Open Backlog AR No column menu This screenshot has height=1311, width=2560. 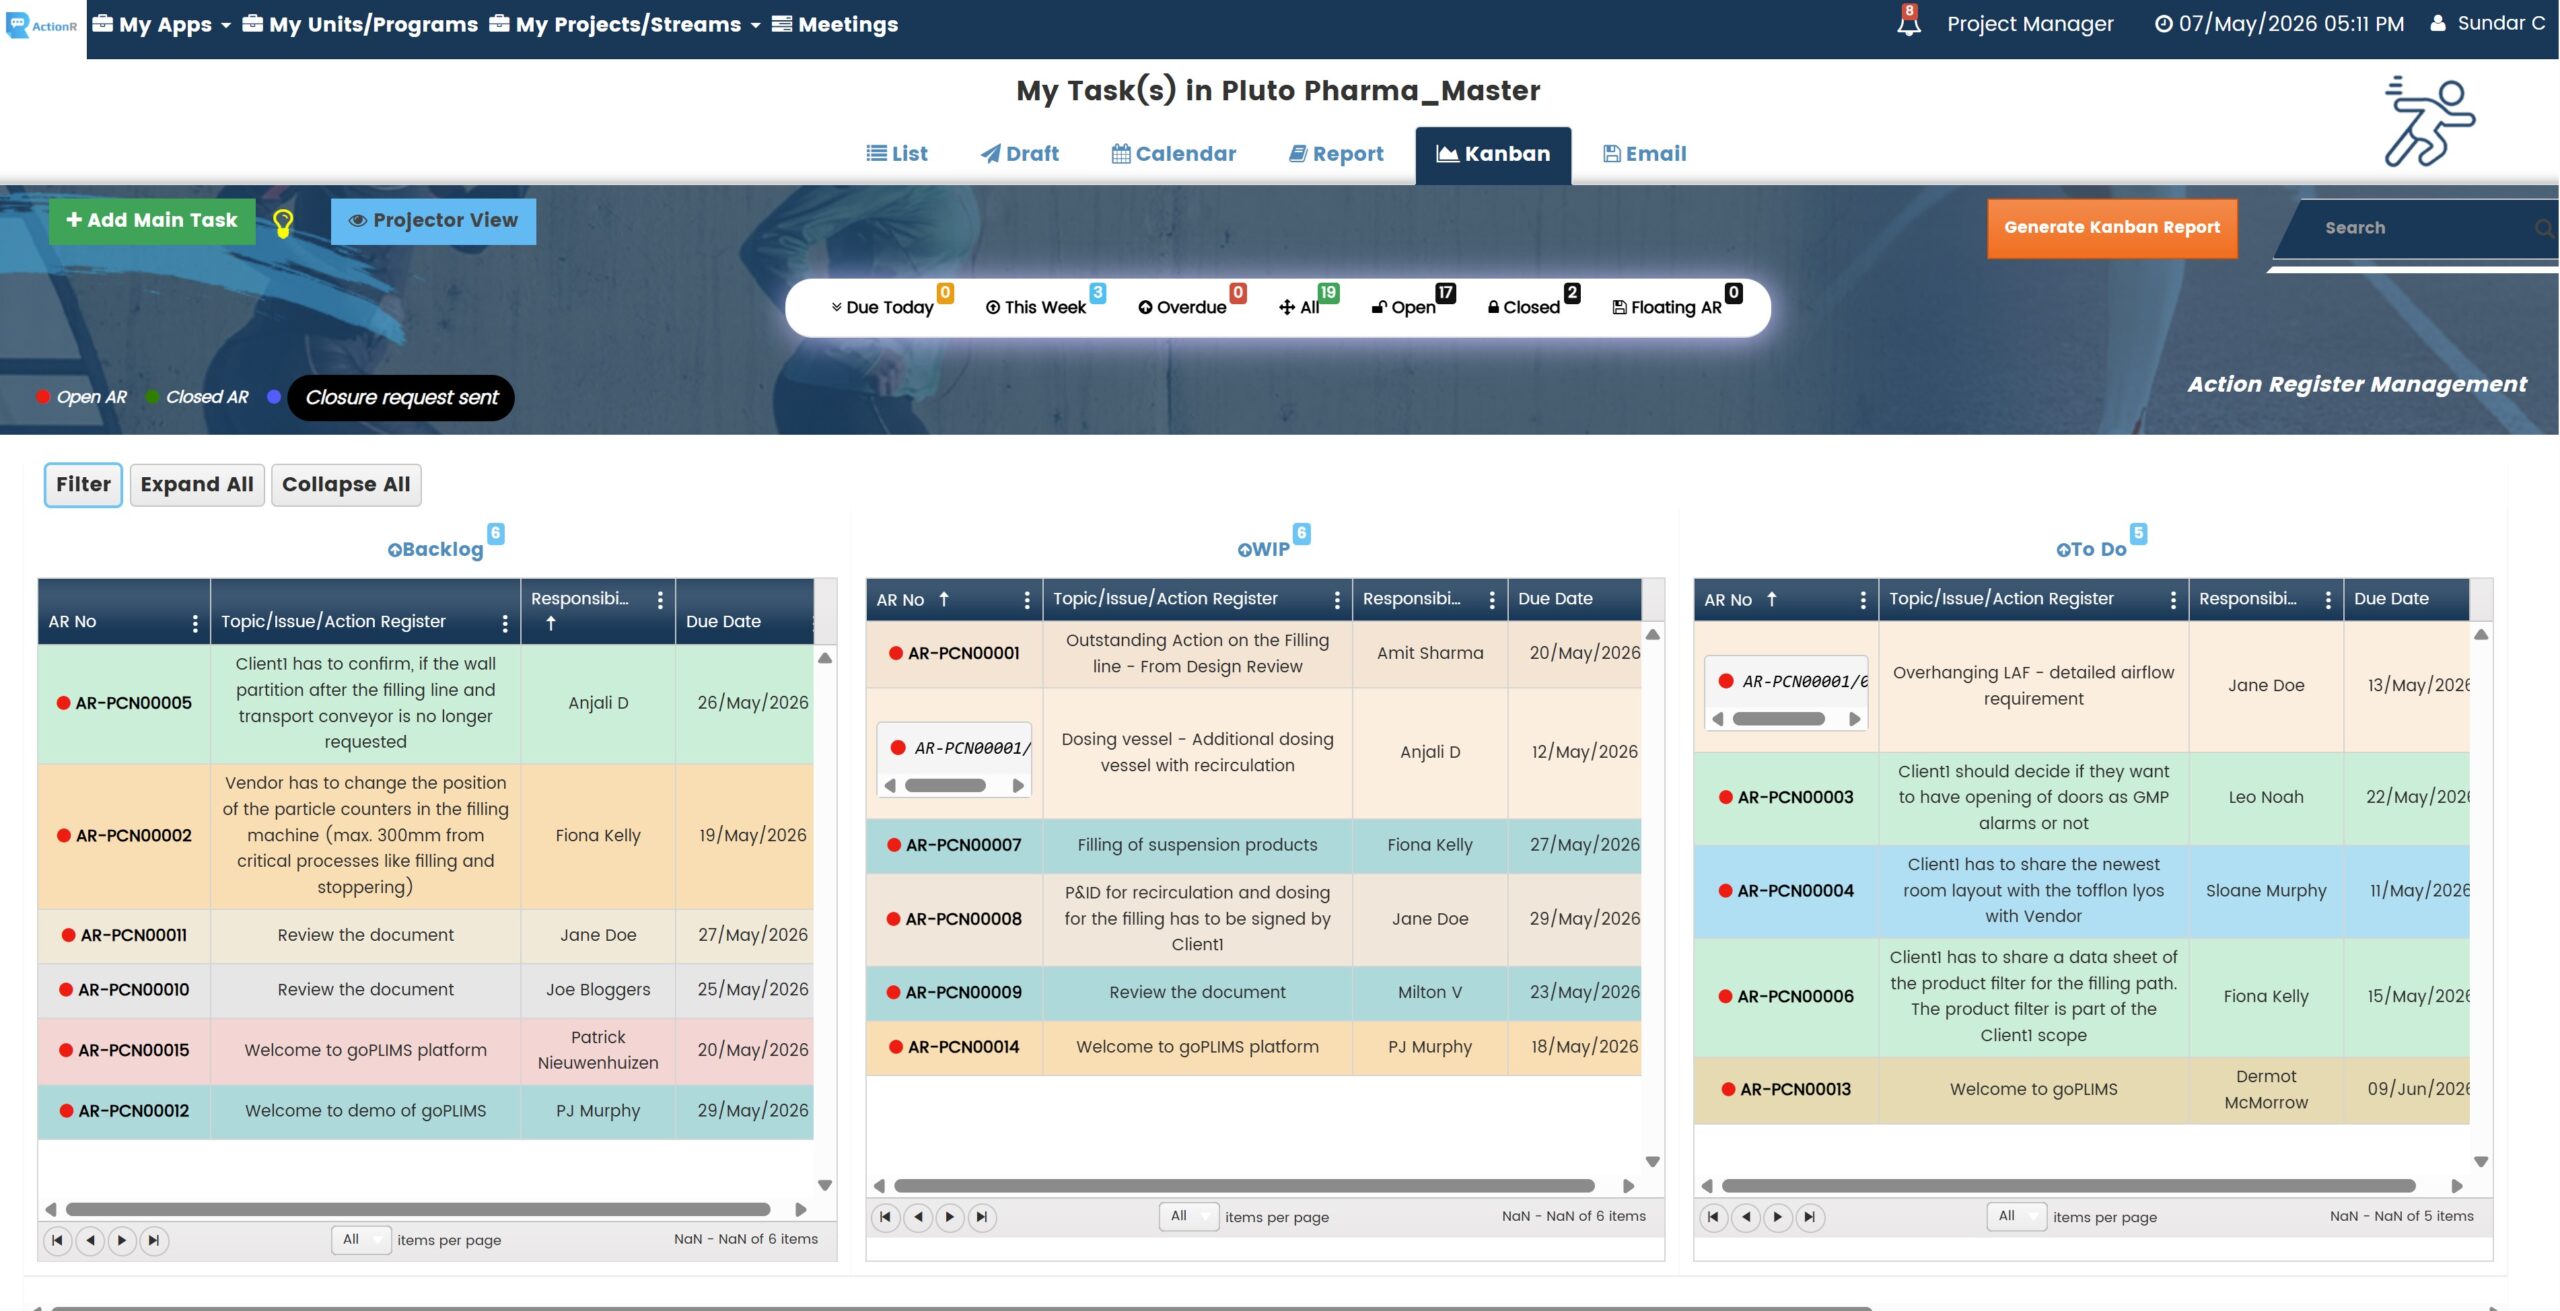(x=195, y=623)
